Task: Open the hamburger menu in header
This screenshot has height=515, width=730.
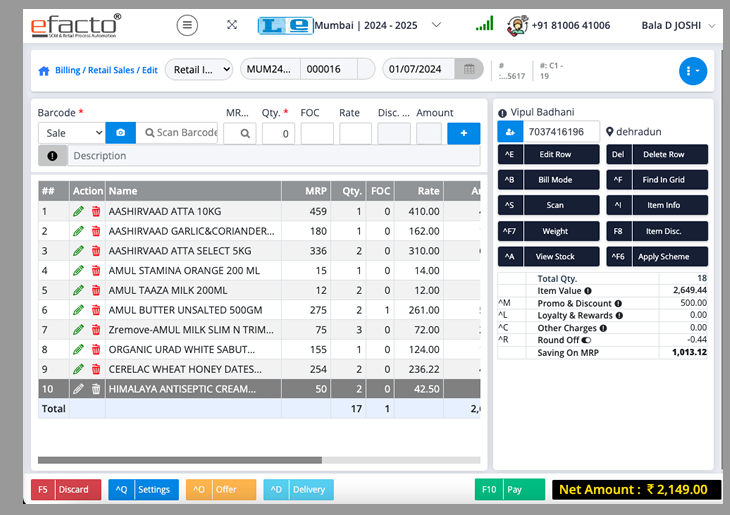Action: pyautogui.click(x=187, y=25)
